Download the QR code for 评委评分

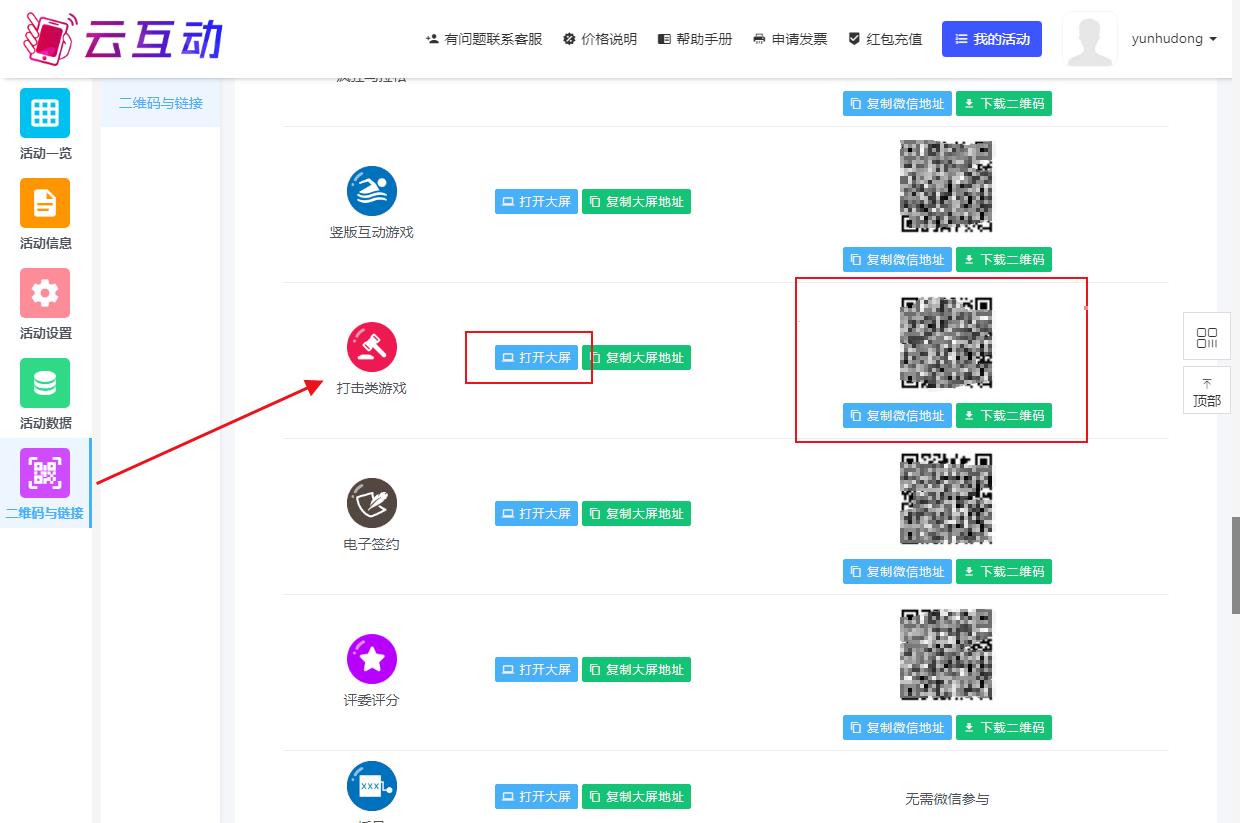(1003, 728)
